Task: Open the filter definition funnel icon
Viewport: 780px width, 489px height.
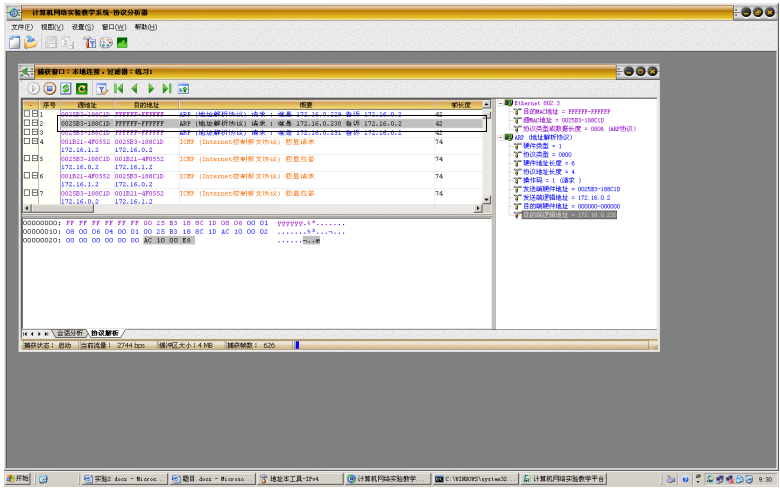Action: coord(90,43)
